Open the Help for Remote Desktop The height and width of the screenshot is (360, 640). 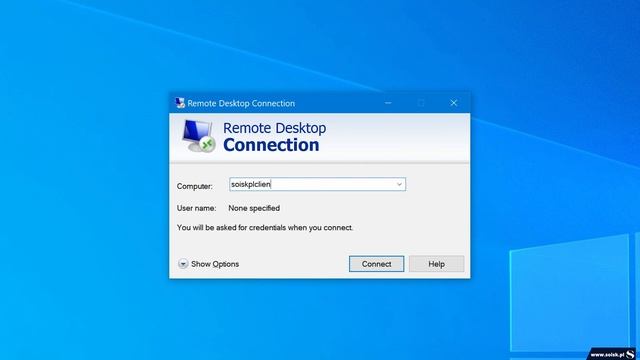tap(436, 264)
